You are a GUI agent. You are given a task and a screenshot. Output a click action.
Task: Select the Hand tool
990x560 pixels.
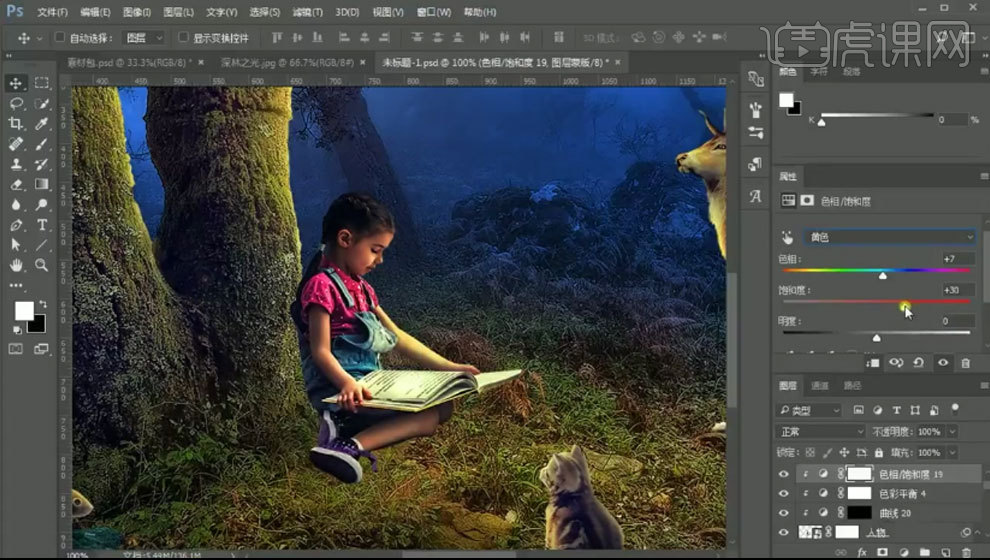(16, 265)
